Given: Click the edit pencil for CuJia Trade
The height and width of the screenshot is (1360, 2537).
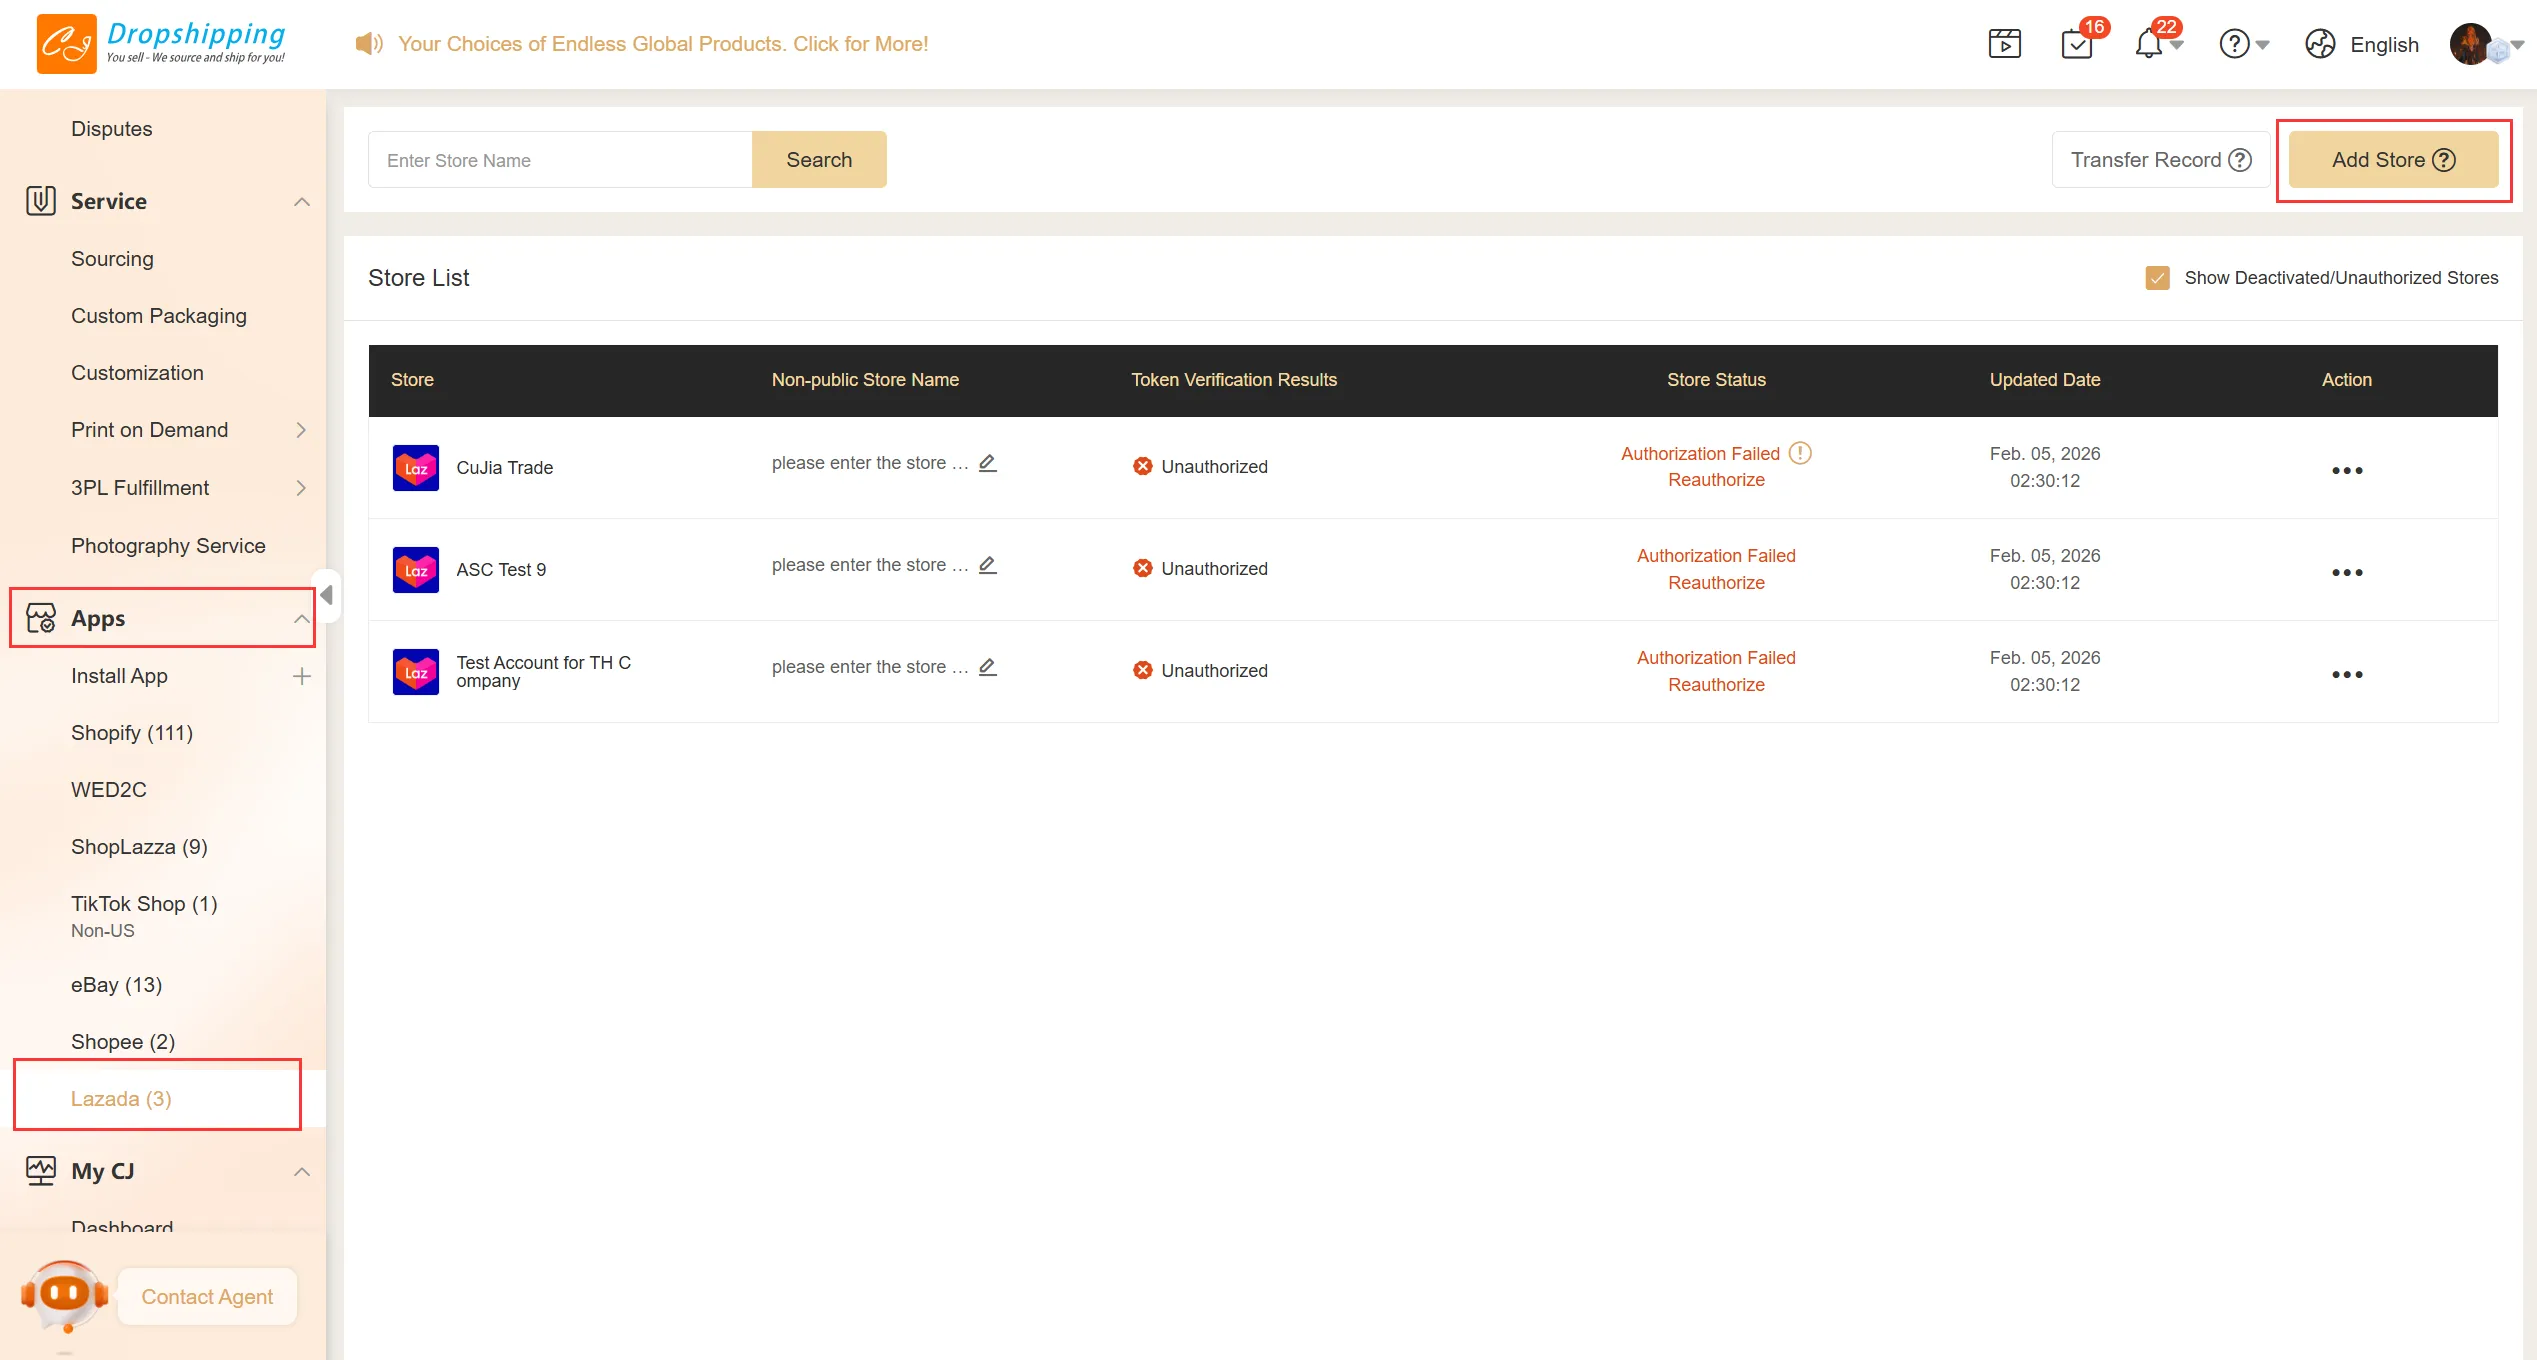Looking at the screenshot, I should (987, 463).
